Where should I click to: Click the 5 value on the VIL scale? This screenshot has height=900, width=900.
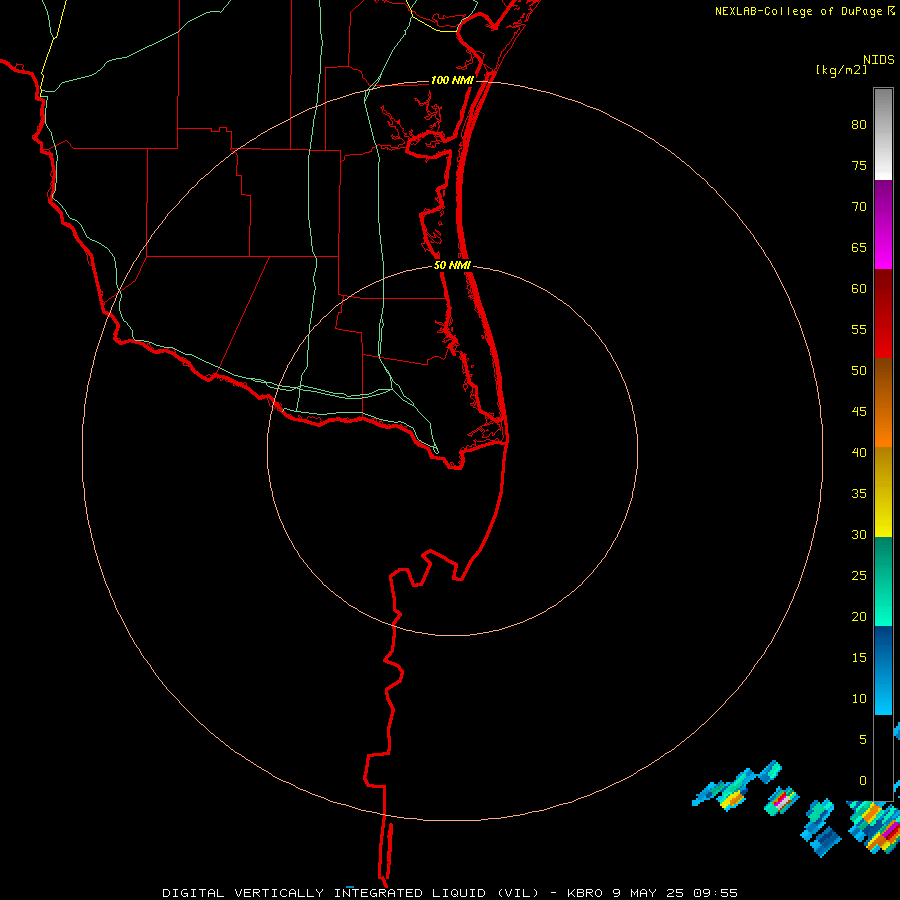pos(863,740)
